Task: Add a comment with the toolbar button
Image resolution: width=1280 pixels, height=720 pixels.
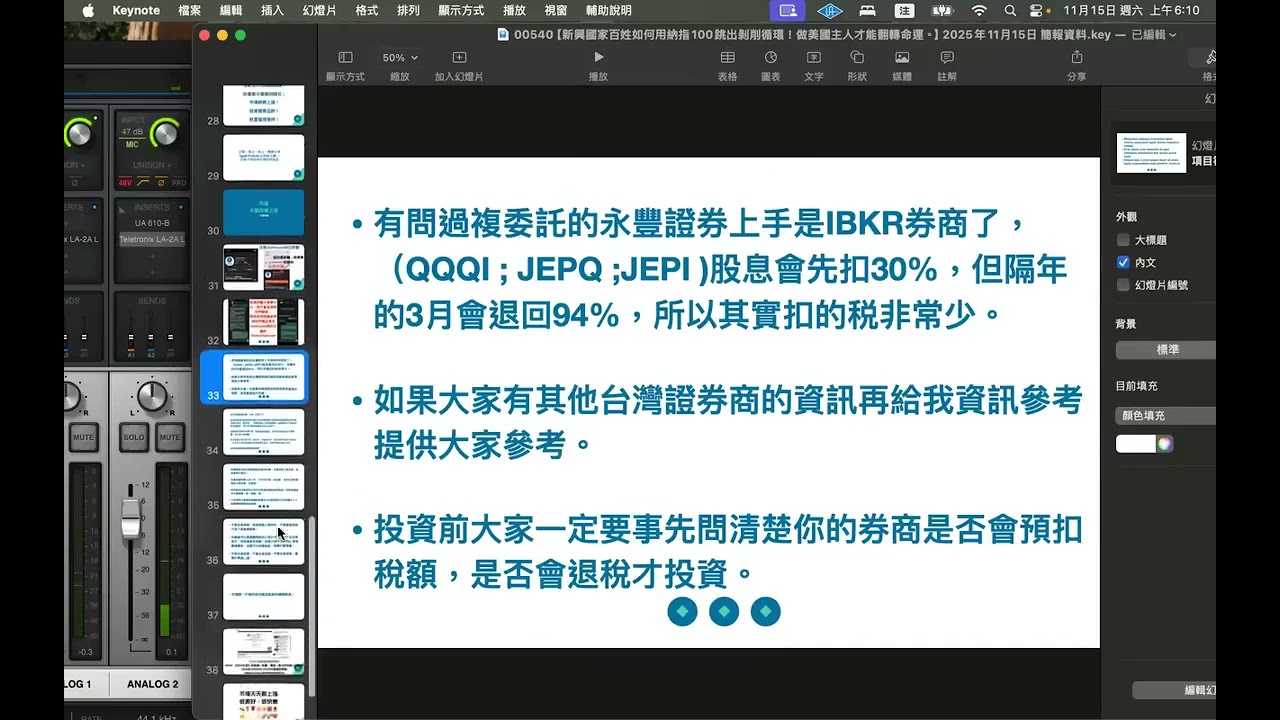Action: coord(947,58)
